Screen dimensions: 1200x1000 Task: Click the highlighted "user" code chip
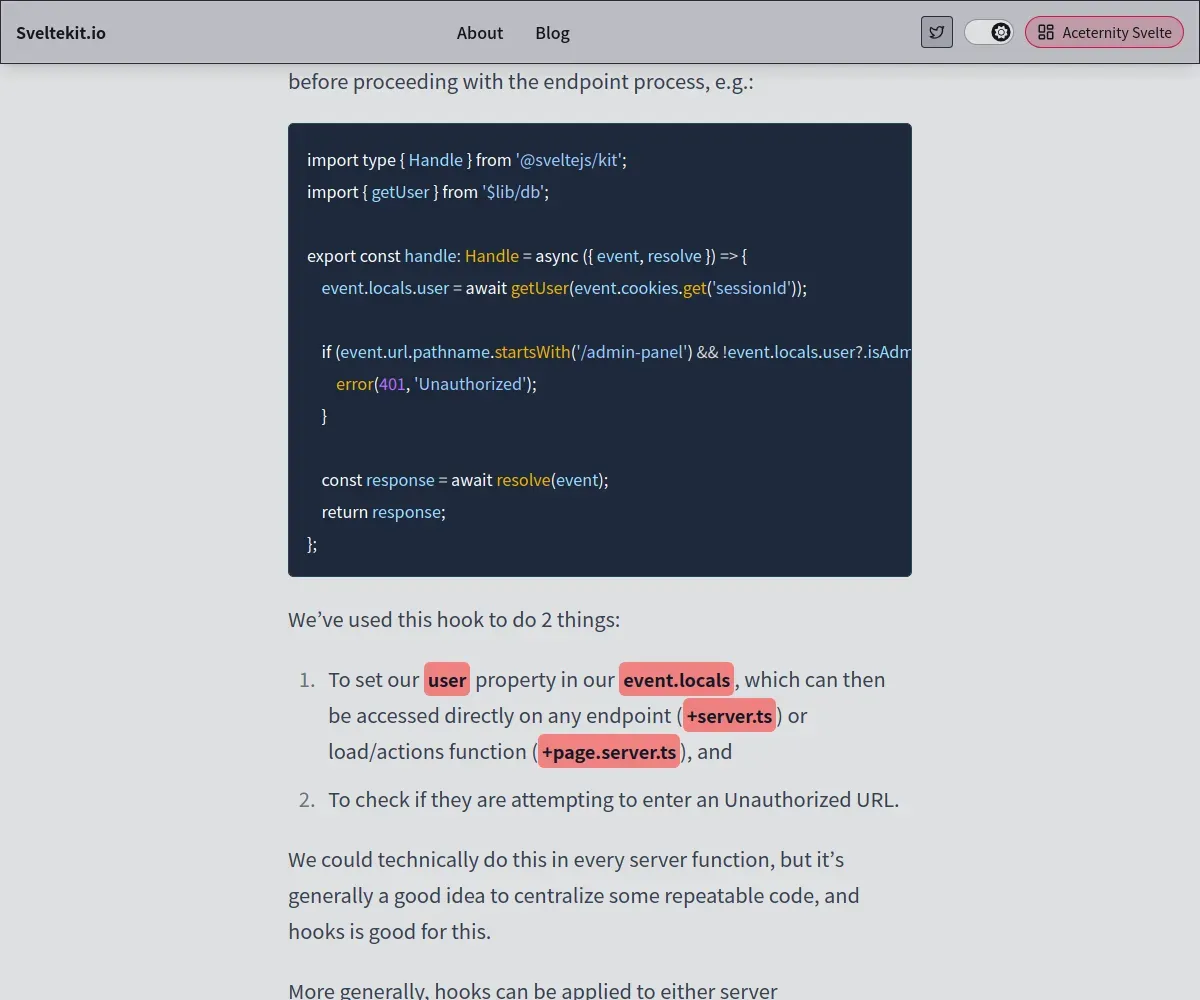tap(447, 680)
